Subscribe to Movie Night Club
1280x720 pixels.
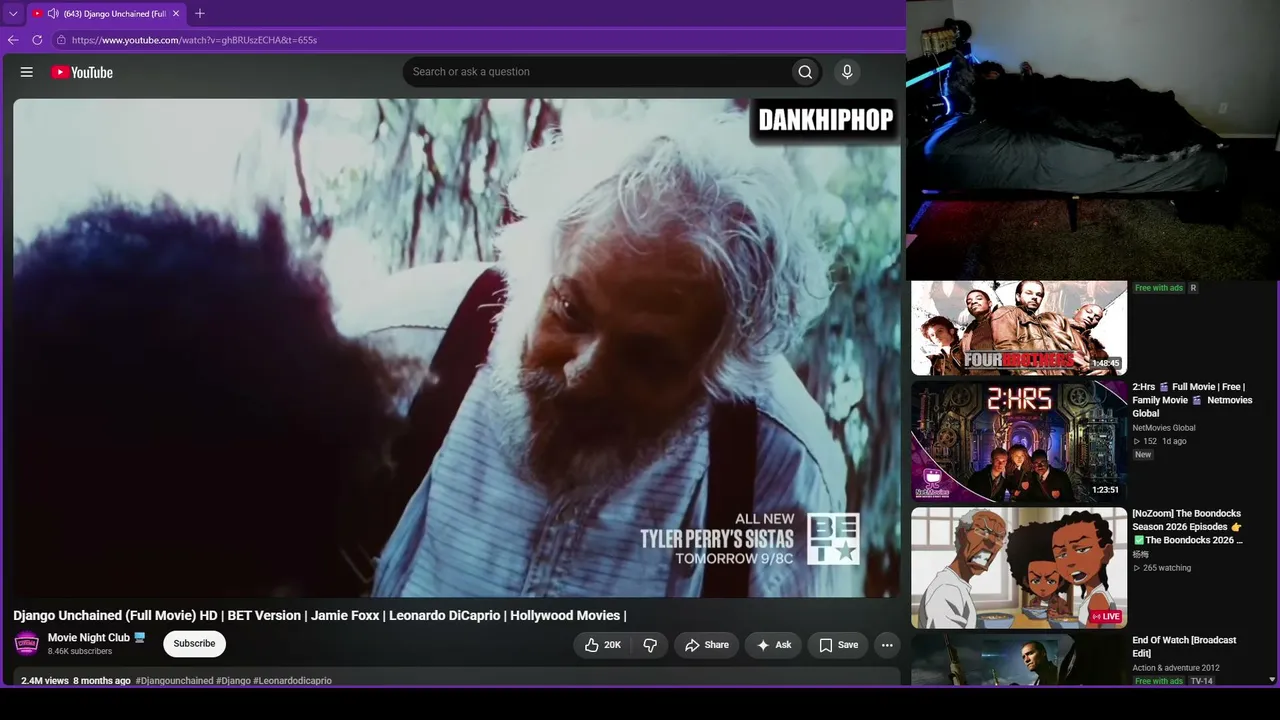pos(194,644)
